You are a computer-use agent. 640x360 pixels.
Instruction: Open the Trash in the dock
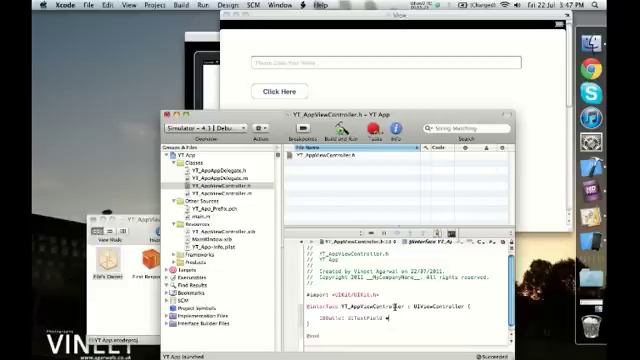tap(591, 327)
